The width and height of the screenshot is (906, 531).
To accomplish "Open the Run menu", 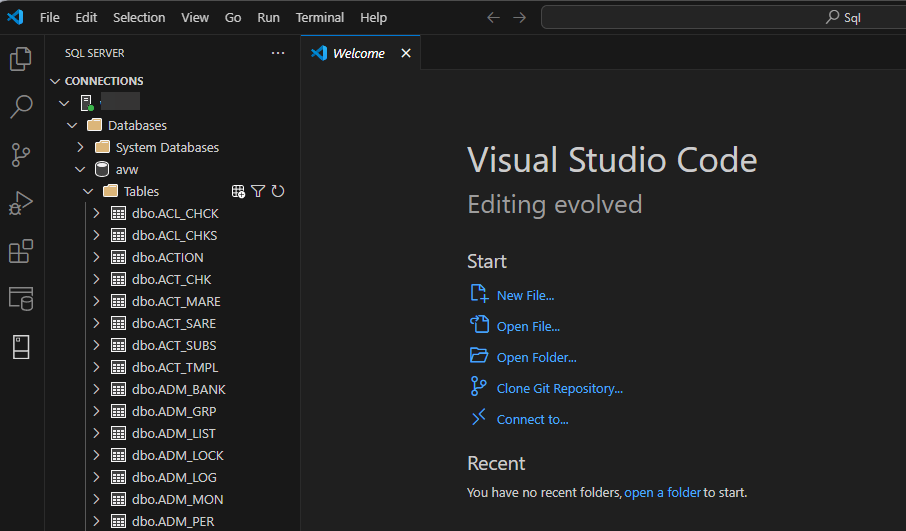I will [x=268, y=17].
